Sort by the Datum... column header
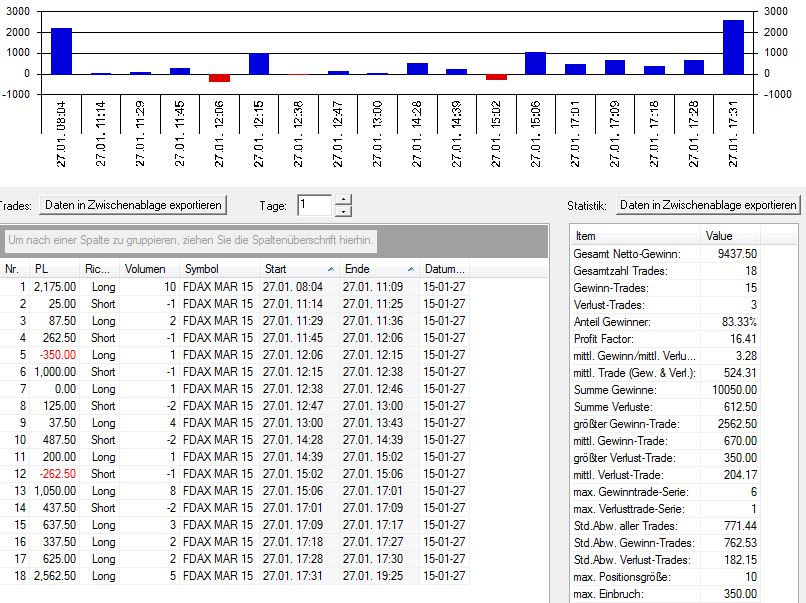Screen dimensions: 806x603 (x=445, y=269)
